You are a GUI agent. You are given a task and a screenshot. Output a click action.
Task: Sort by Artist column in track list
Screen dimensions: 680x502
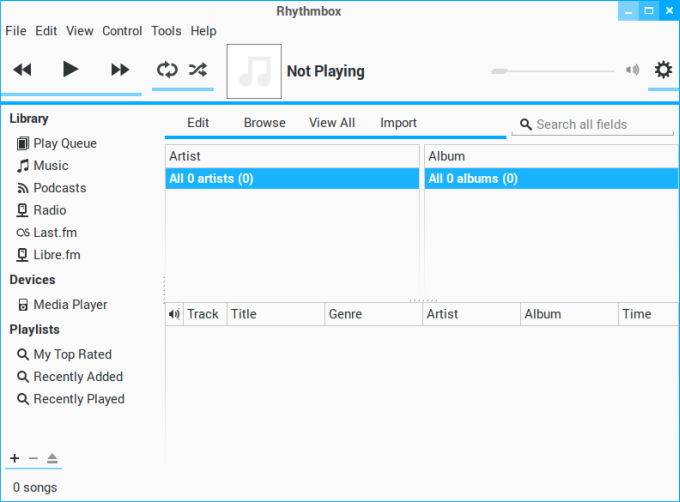pos(471,314)
